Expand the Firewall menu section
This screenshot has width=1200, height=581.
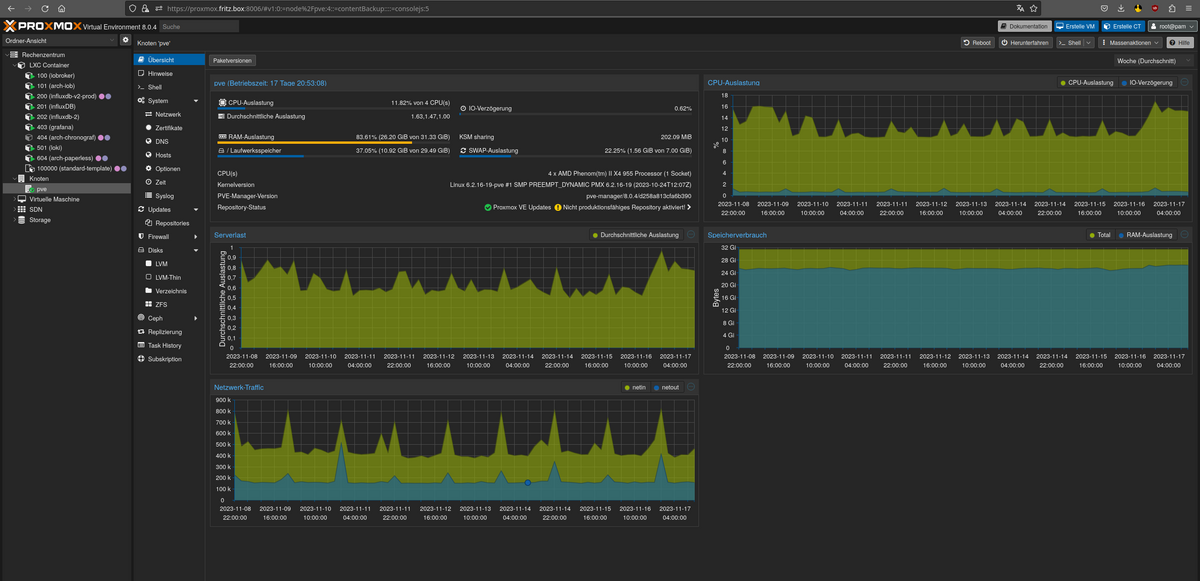[196, 236]
